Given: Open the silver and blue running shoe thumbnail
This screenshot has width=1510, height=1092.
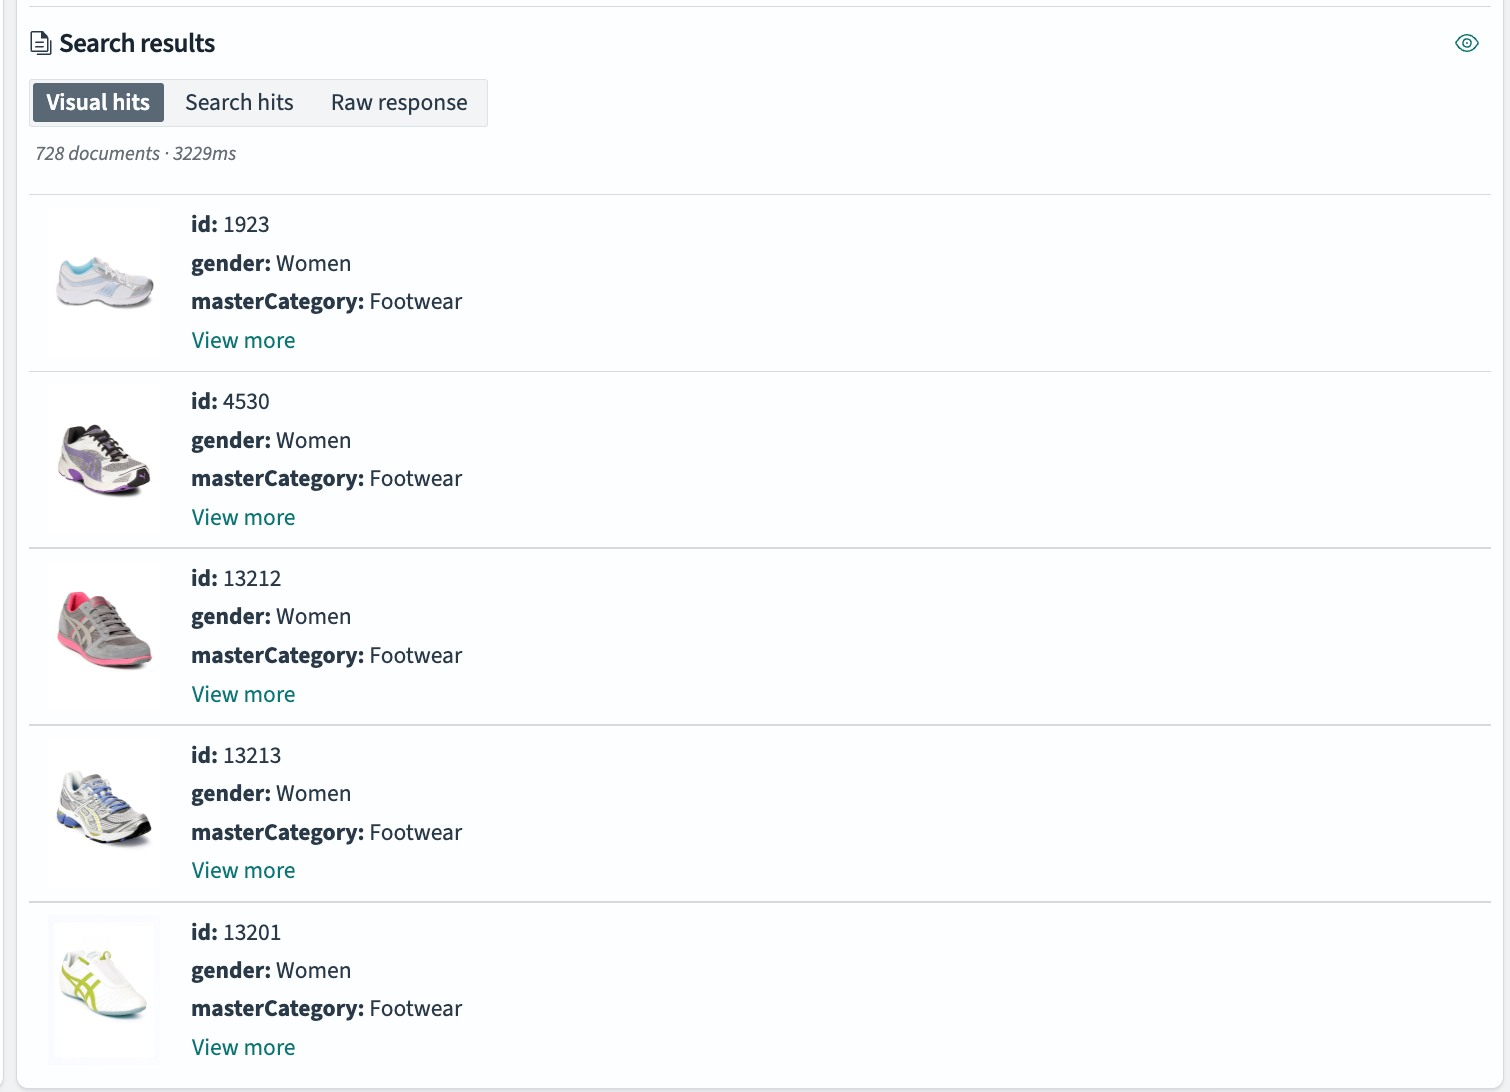Looking at the screenshot, I should pos(104,807).
